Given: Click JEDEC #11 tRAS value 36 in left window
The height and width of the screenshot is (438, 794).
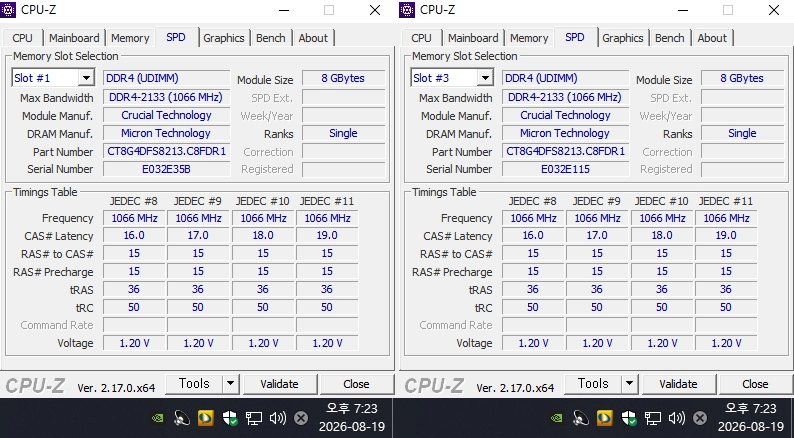Looking at the screenshot, I should [x=327, y=289].
